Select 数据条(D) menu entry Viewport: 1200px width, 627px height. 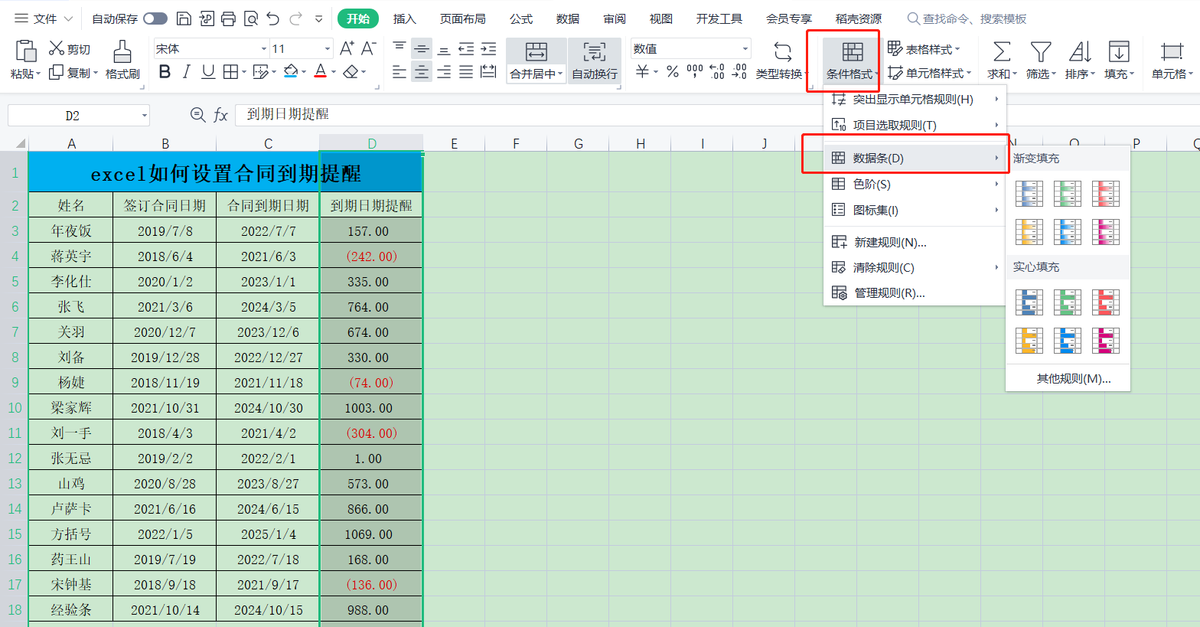[x=915, y=158]
